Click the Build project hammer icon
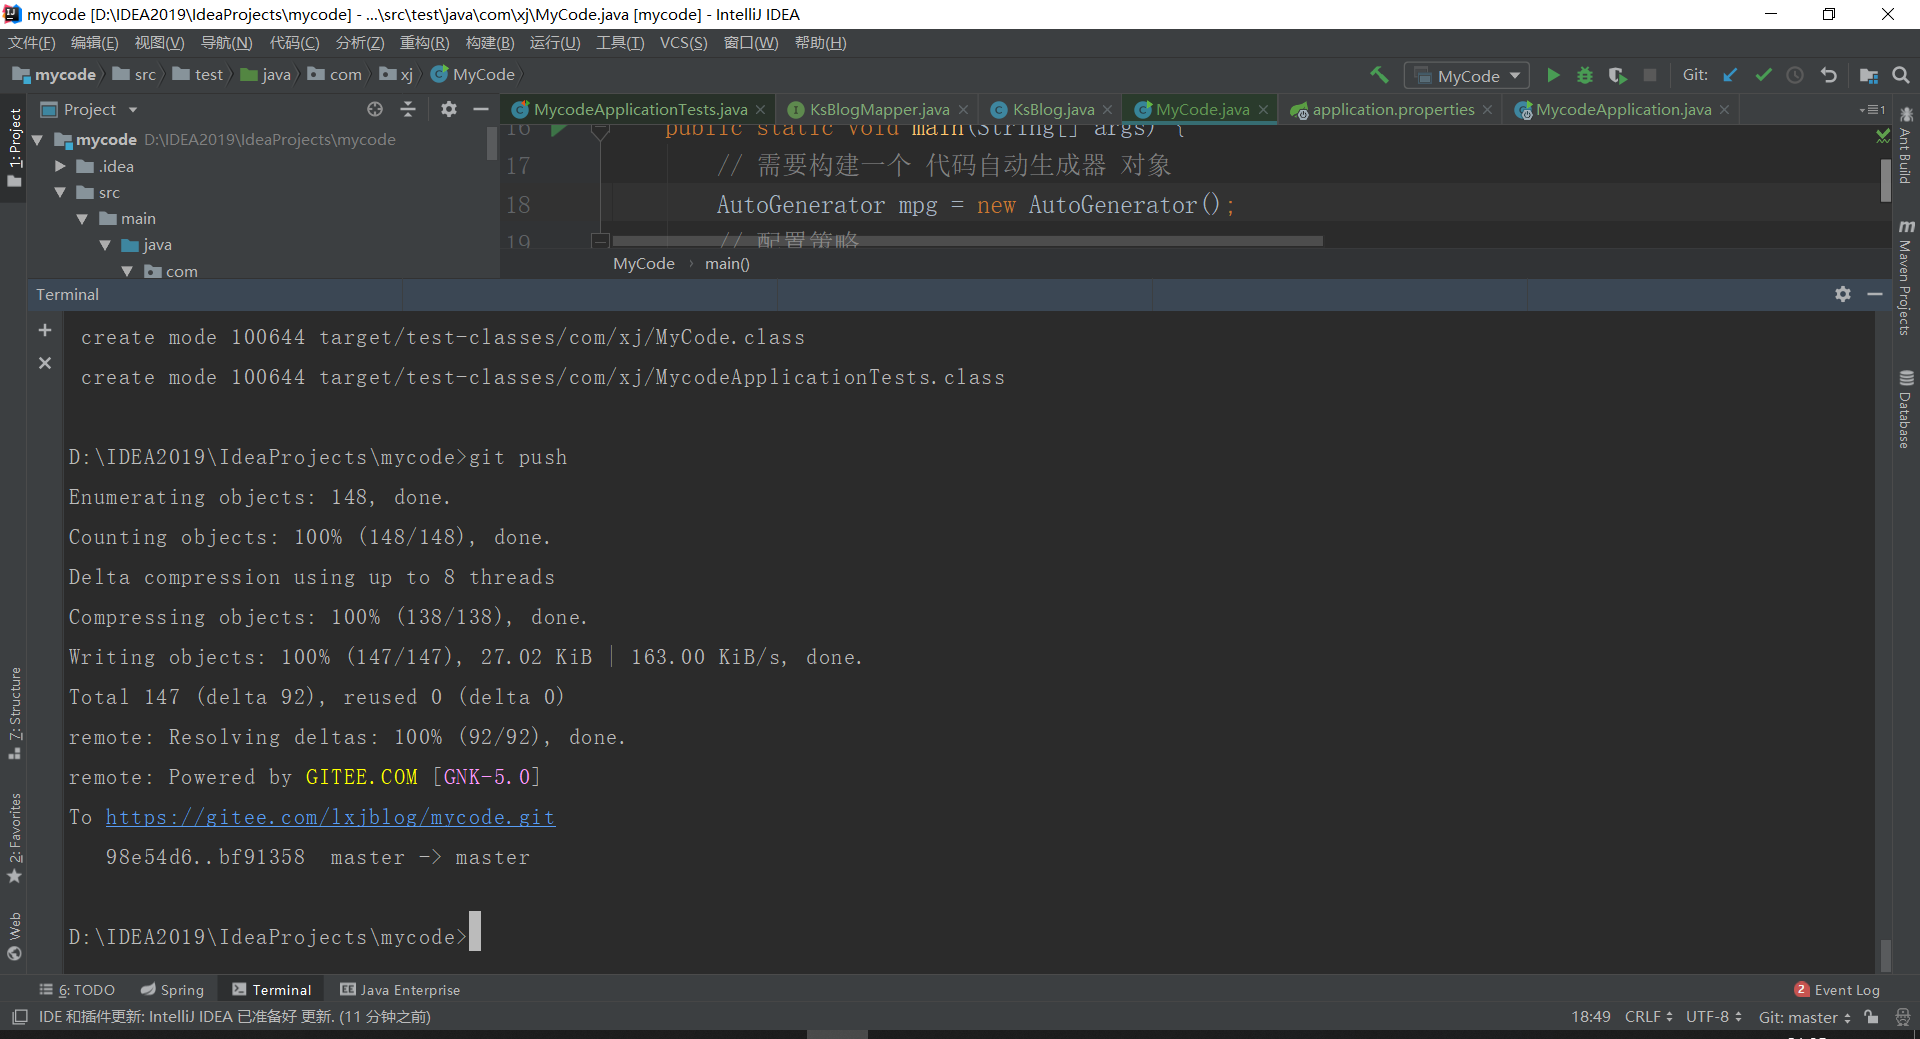This screenshot has width=1920, height=1039. coord(1379,75)
